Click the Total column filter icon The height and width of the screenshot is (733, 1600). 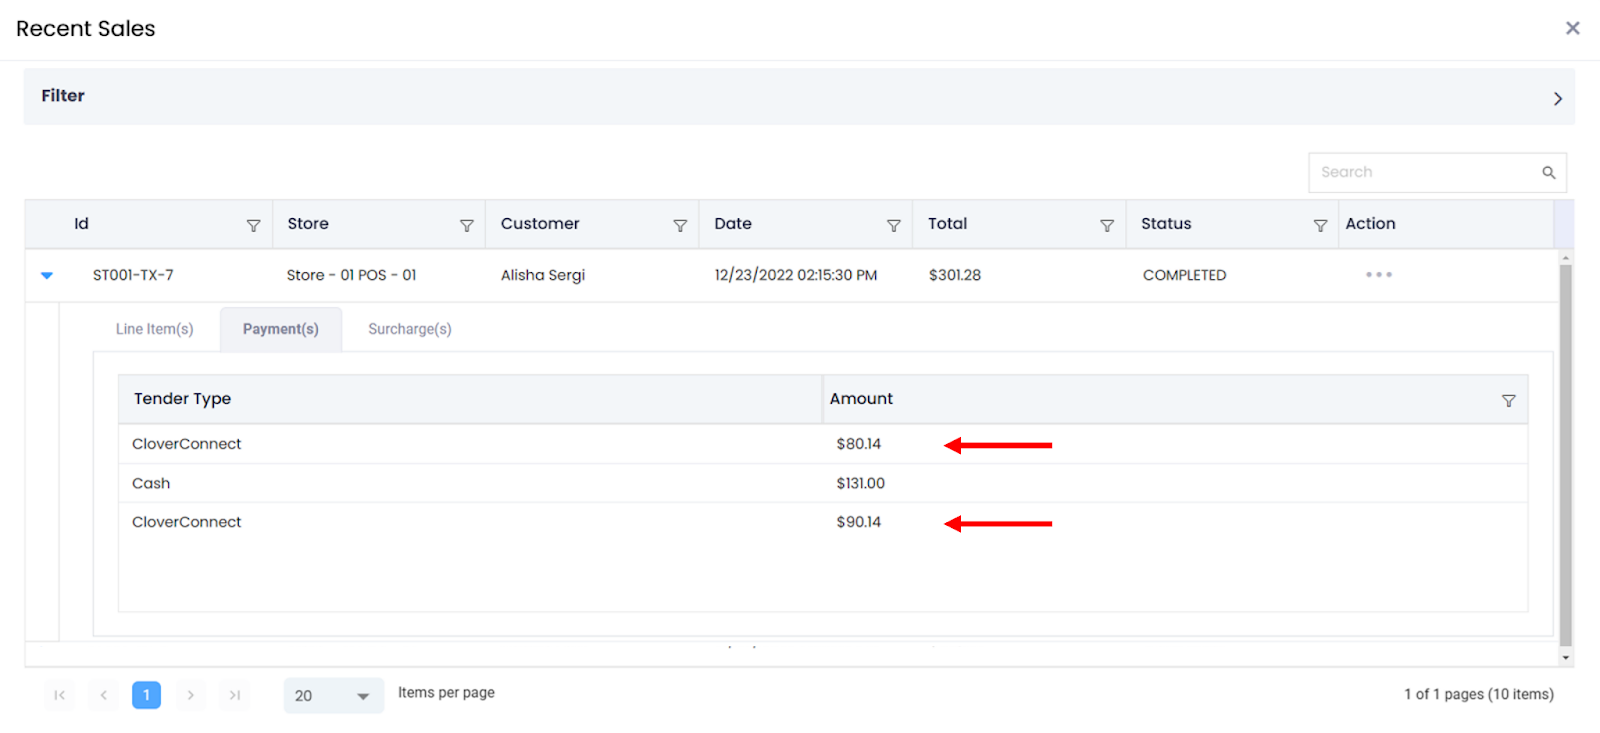(x=1107, y=226)
